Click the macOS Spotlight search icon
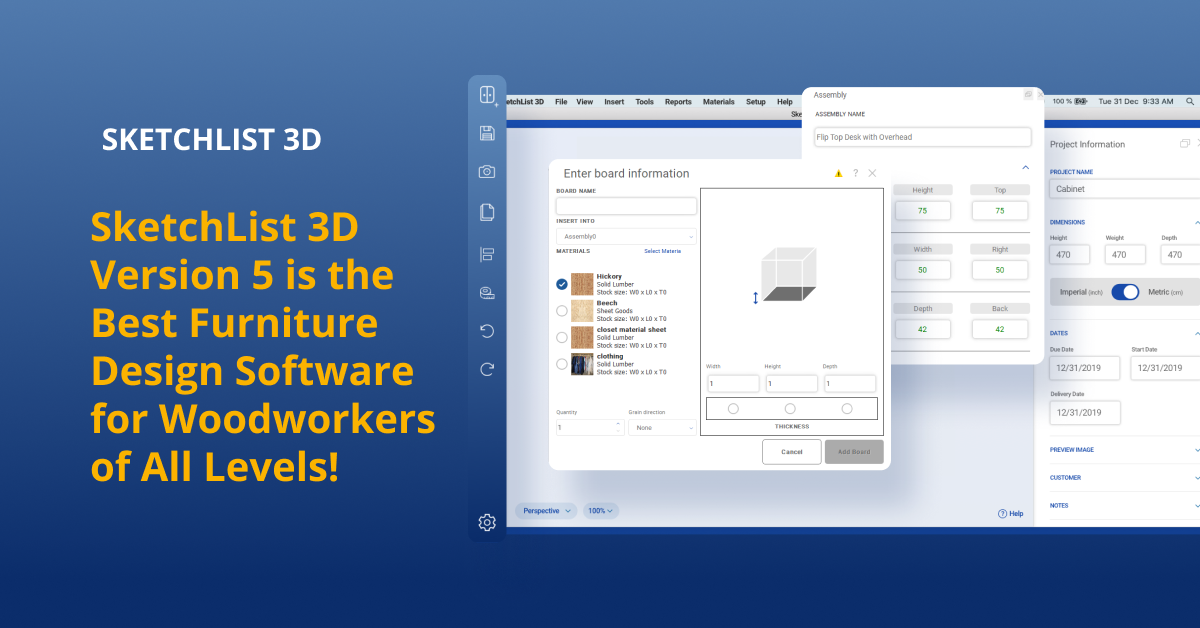Viewport: 1200px width, 628px height. coord(1190,101)
